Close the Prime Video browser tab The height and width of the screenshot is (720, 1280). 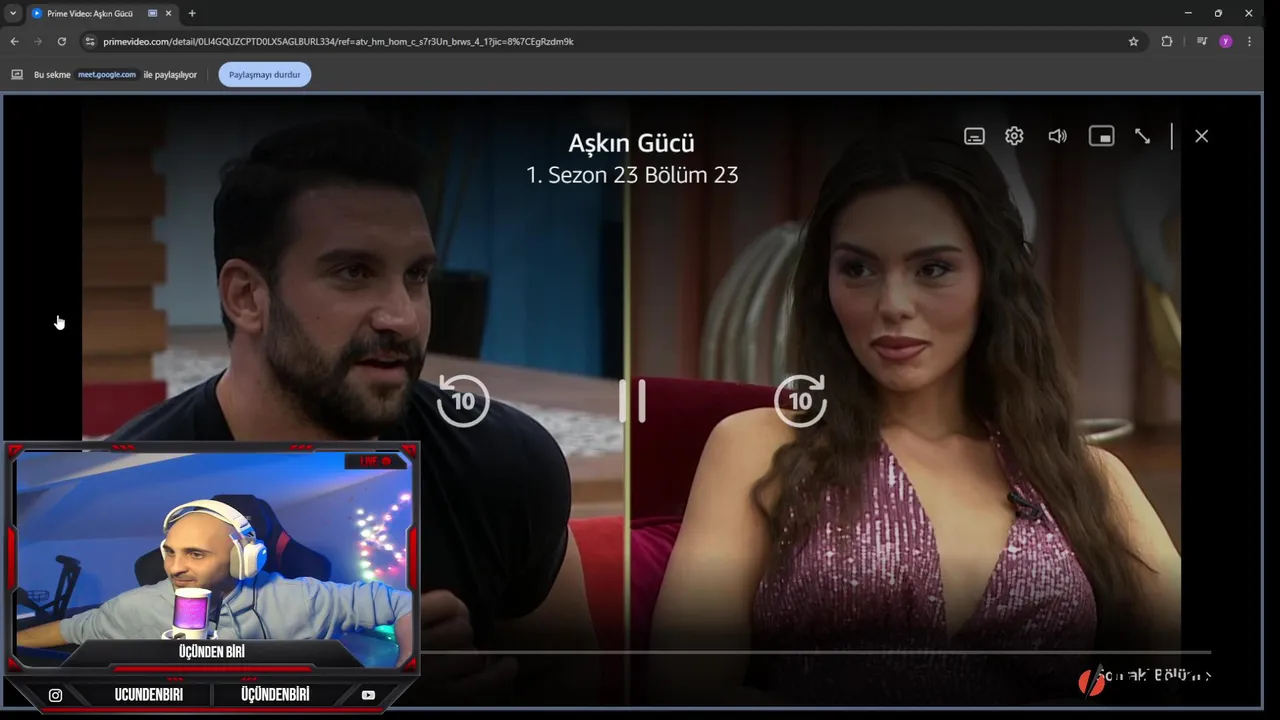pyautogui.click(x=168, y=13)
